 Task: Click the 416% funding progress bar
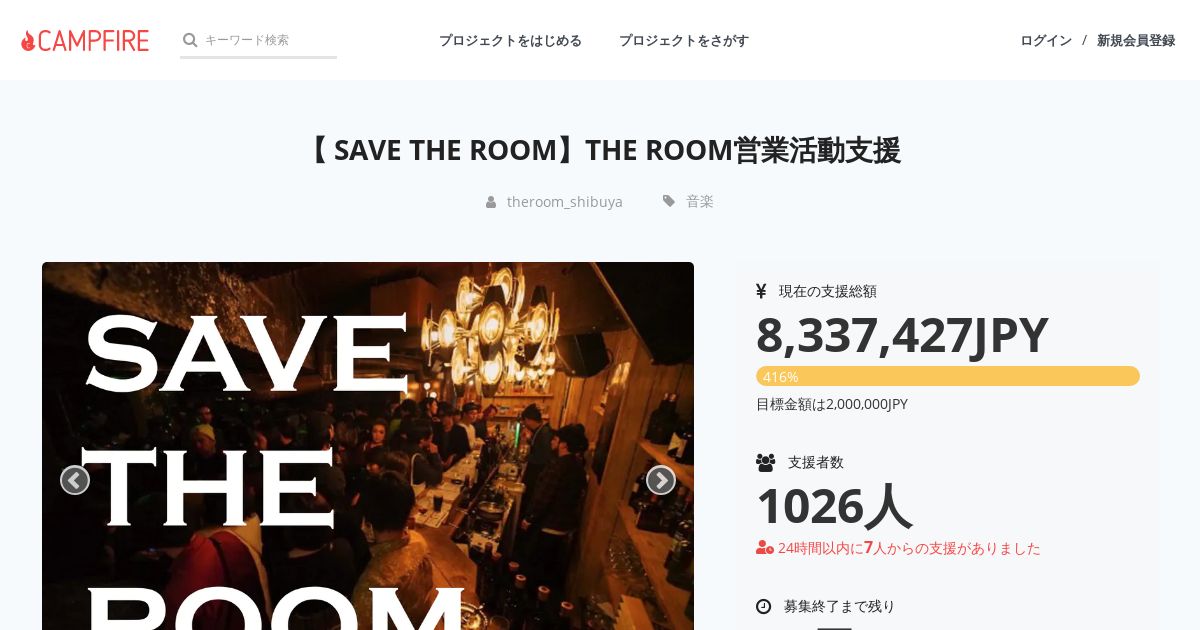(x=948, y=376)
